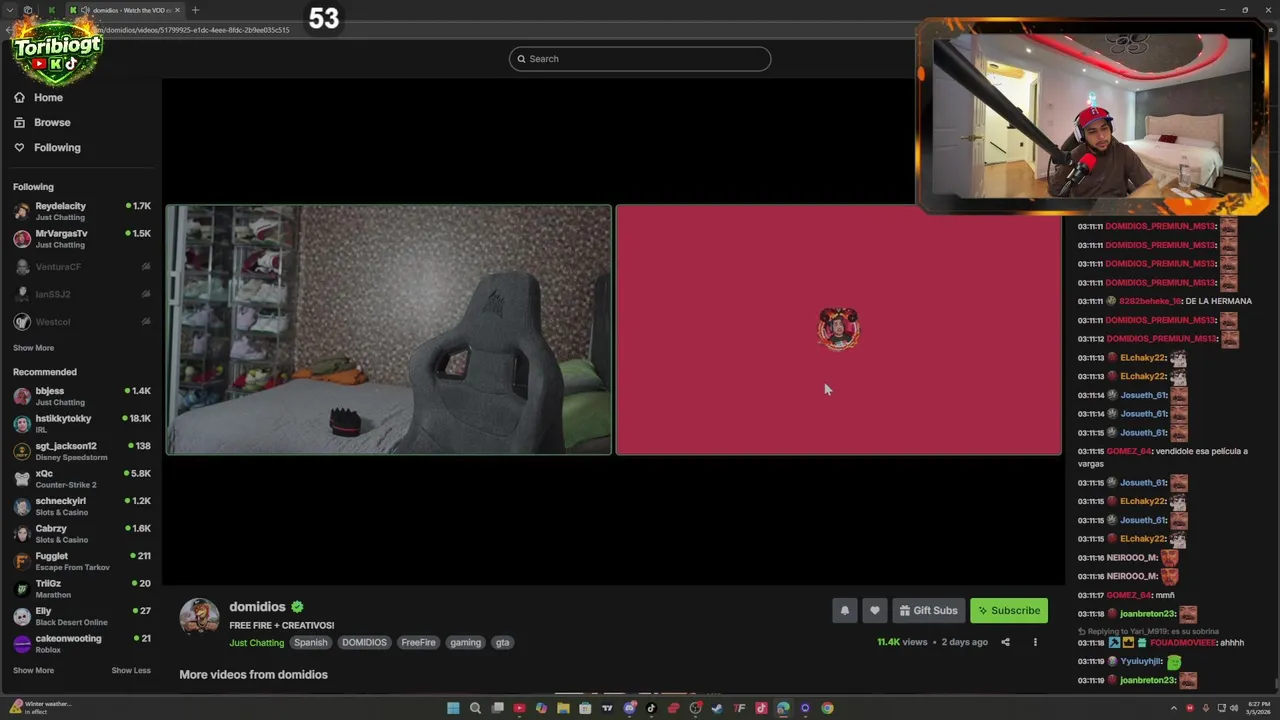The height and width of the screenshot is (720, 1280).
Task: Select the offline VenturaCF channel
Action: click(81, 267)
